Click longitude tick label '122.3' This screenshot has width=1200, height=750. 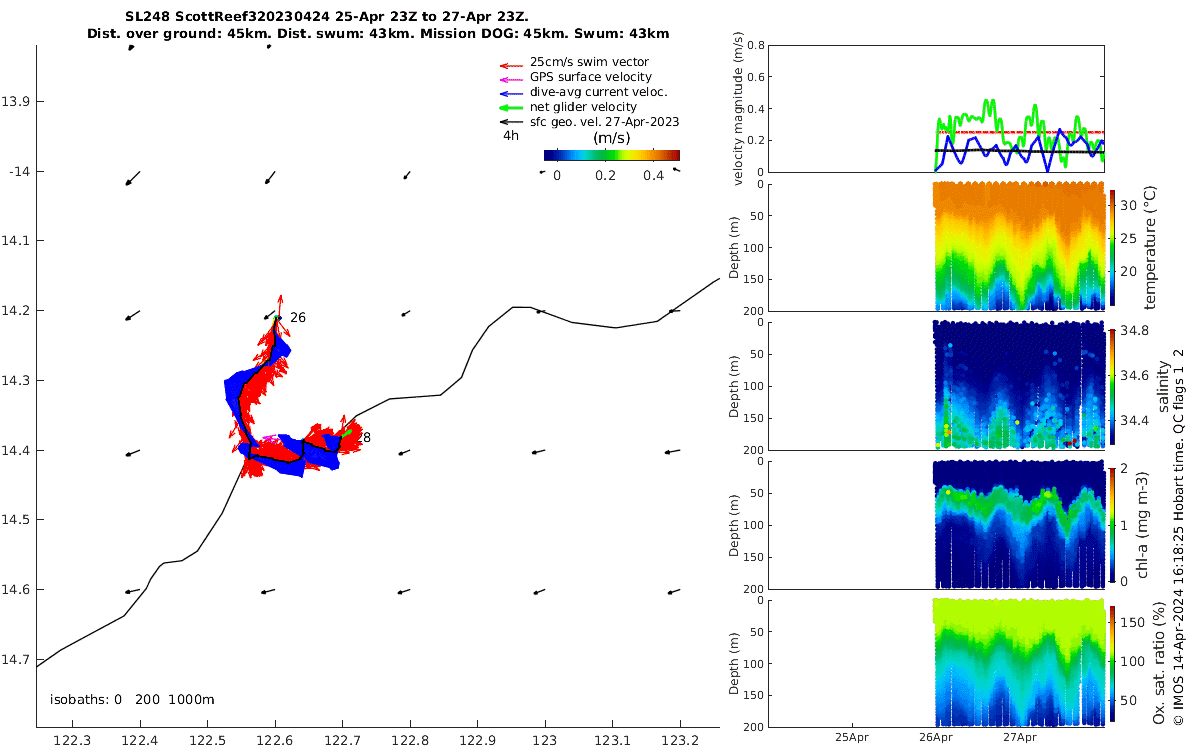point(71,741)
